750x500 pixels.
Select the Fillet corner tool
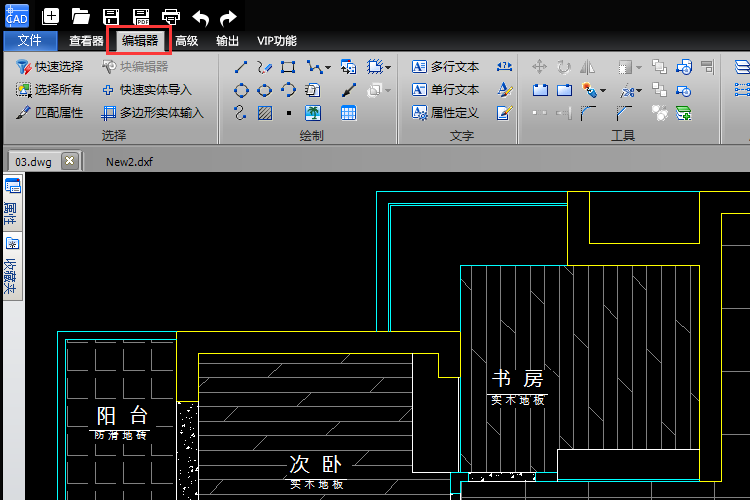tap(588, 113)
